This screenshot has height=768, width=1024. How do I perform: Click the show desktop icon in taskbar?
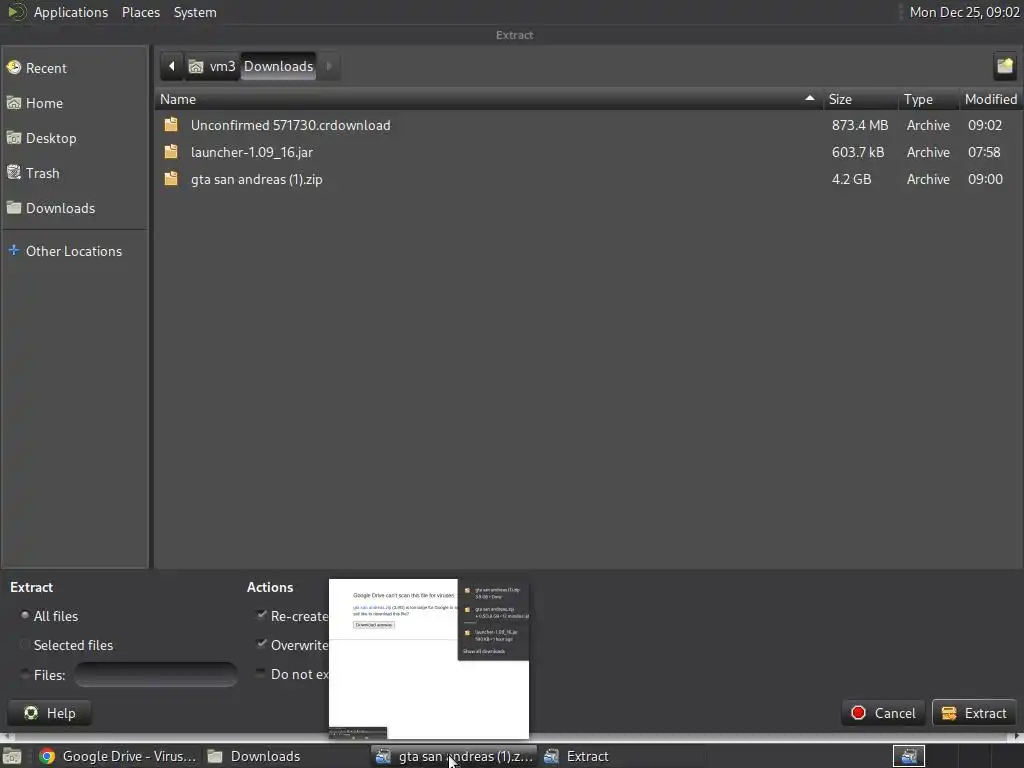[12, 756]
